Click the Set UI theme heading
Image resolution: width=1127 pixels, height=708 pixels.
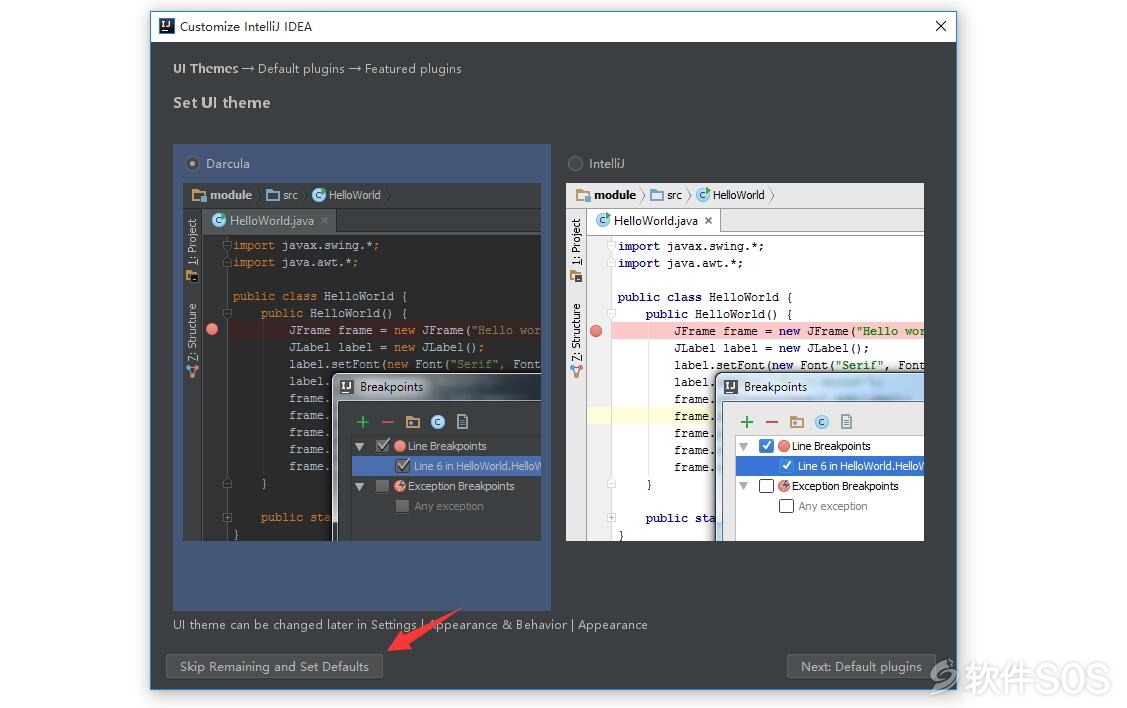point(221,103)
